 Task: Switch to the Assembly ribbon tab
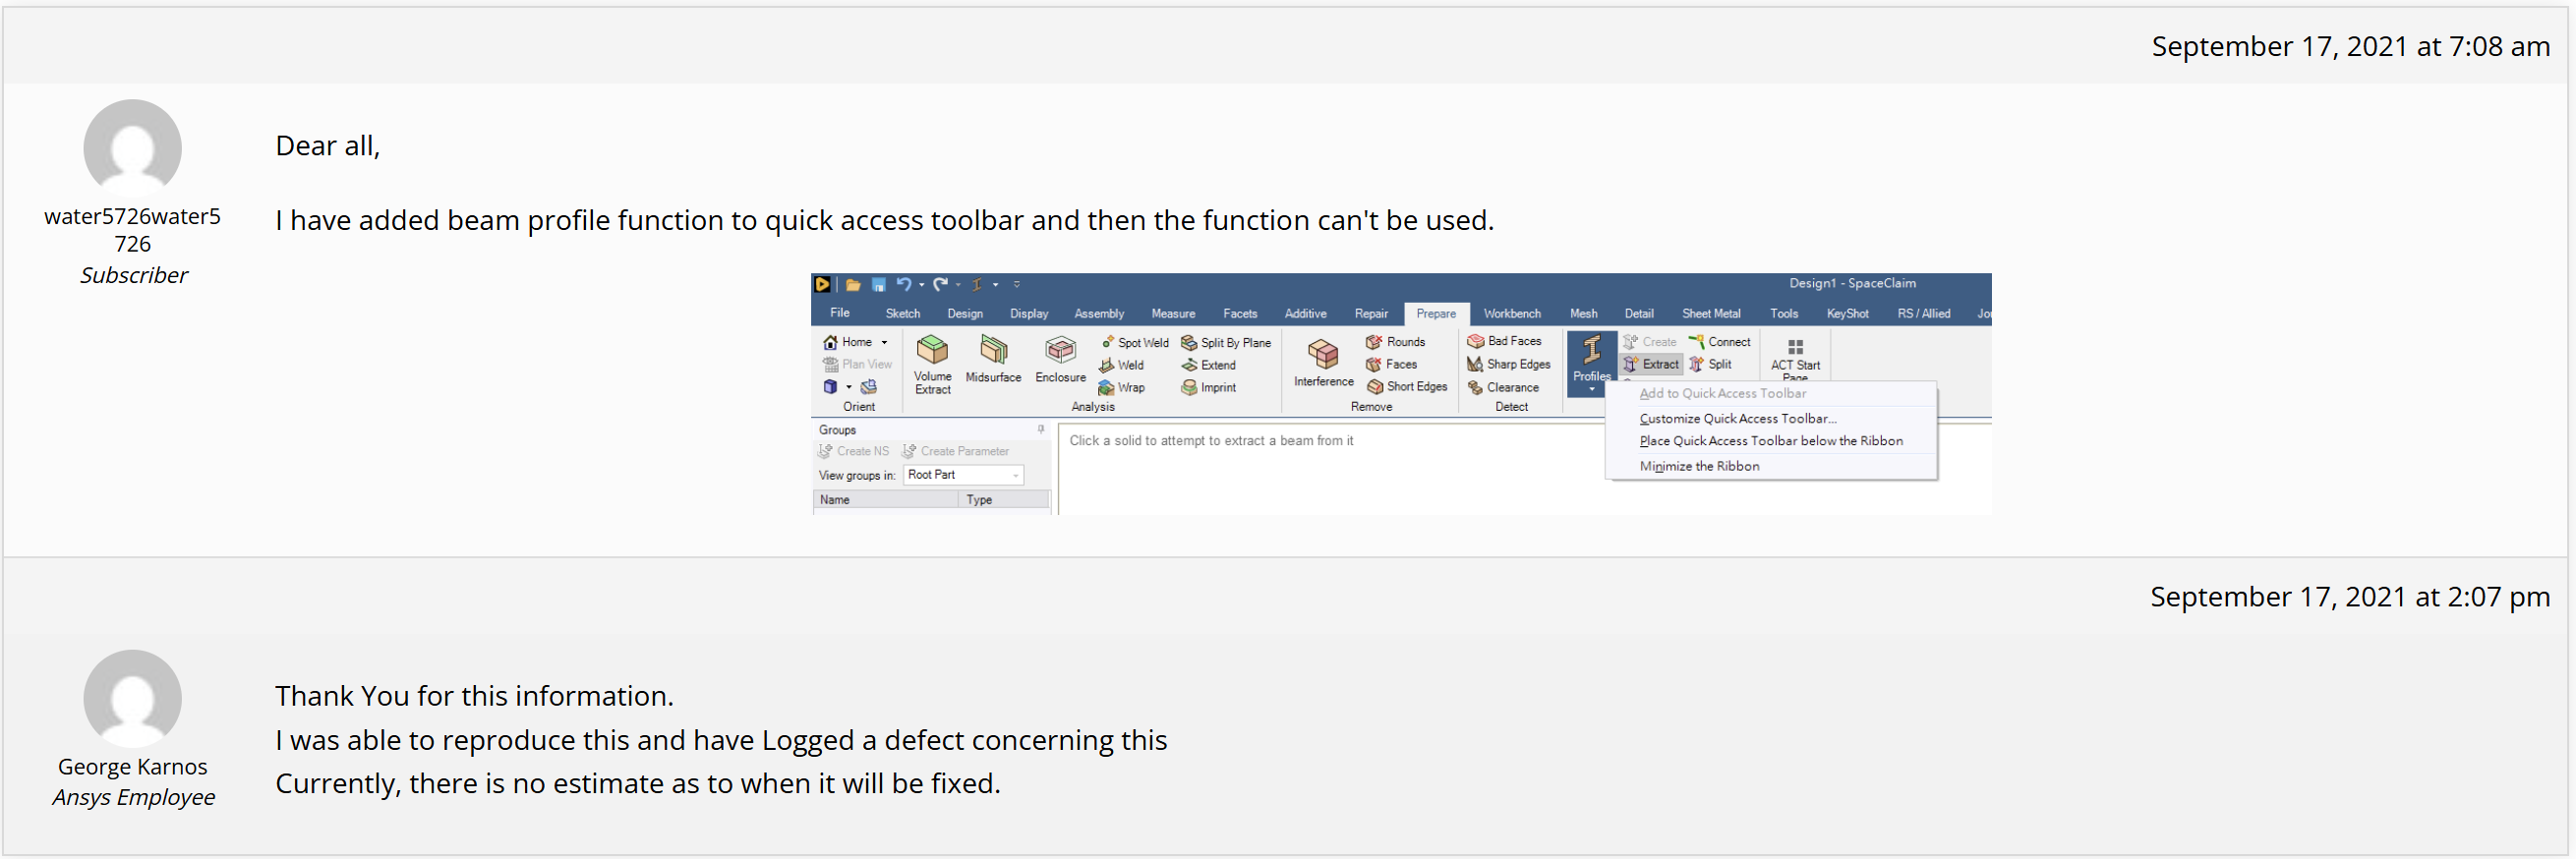[1099, 314]
